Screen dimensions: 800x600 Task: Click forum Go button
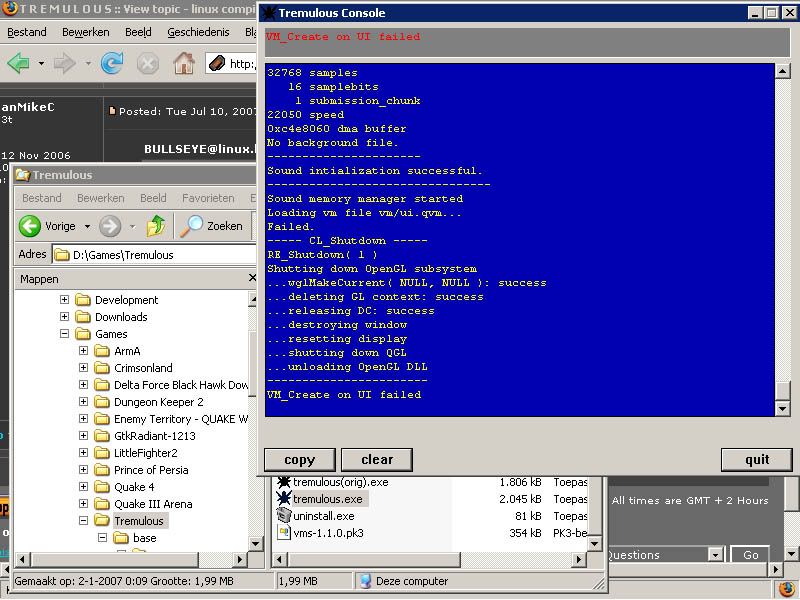[750, 554]
